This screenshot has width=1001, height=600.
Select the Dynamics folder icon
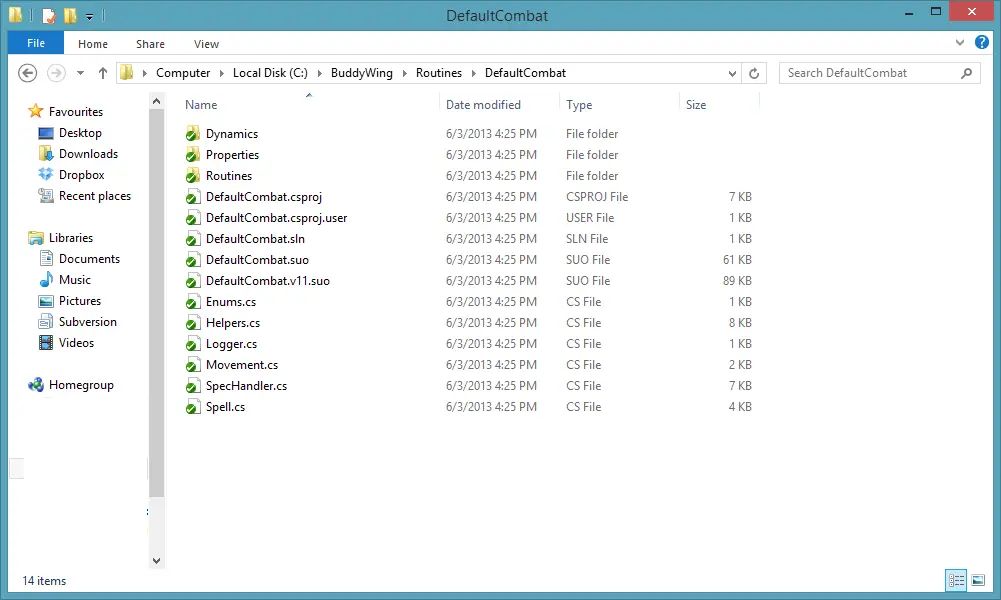coord(193,134)
